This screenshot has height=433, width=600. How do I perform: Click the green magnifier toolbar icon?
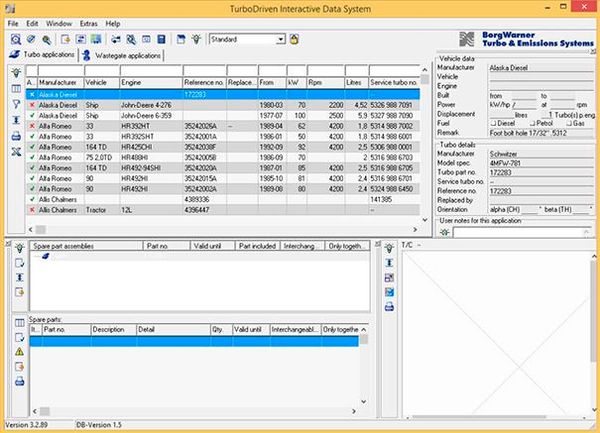click(x=47, y=39)
